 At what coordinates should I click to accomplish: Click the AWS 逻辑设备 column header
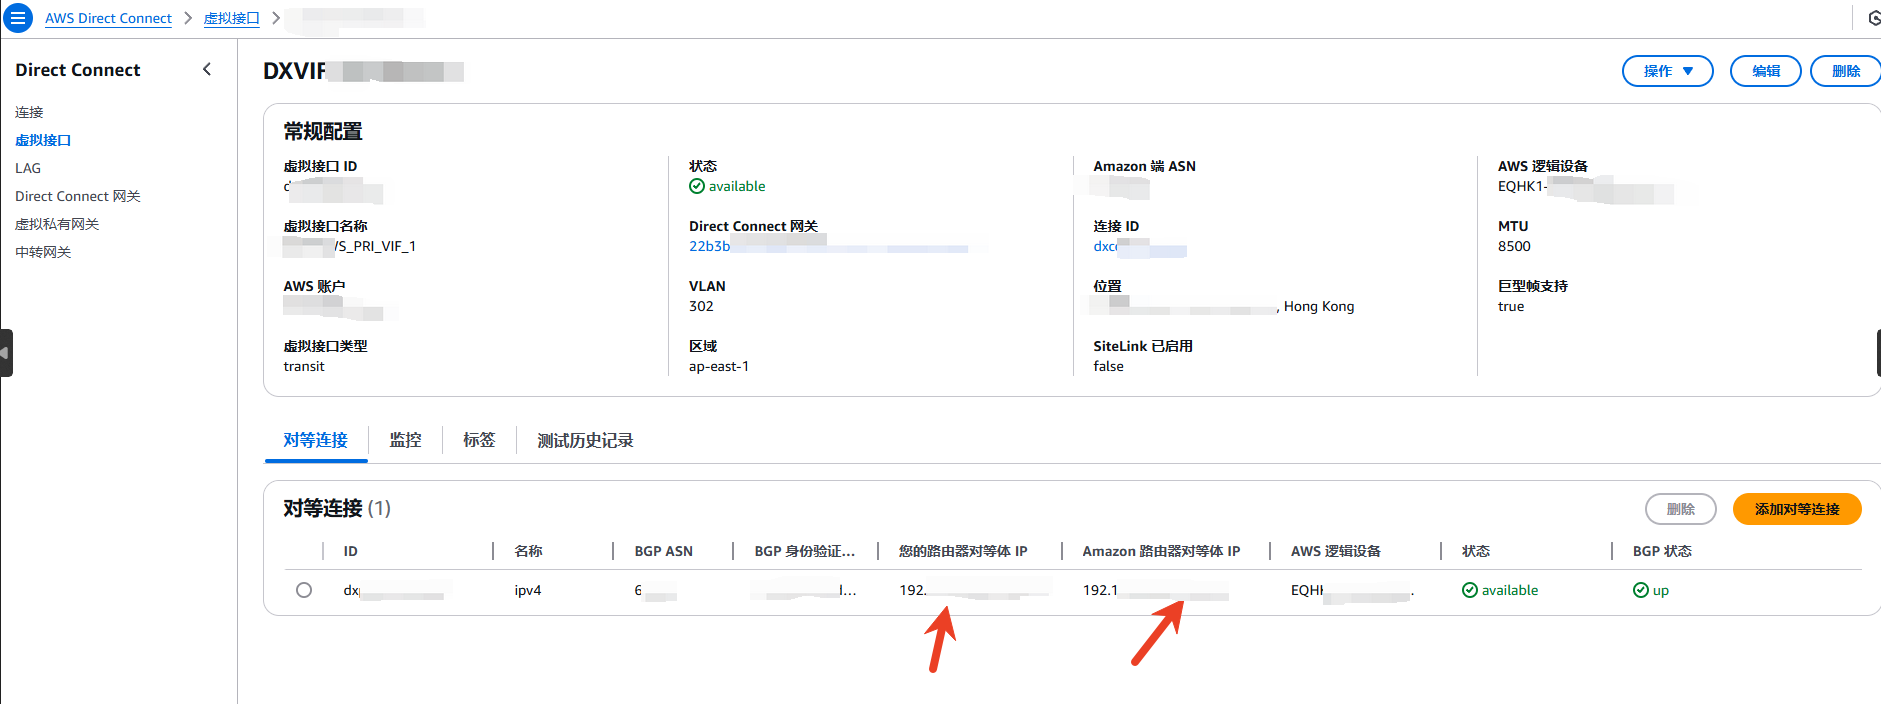pos(1336,551)
